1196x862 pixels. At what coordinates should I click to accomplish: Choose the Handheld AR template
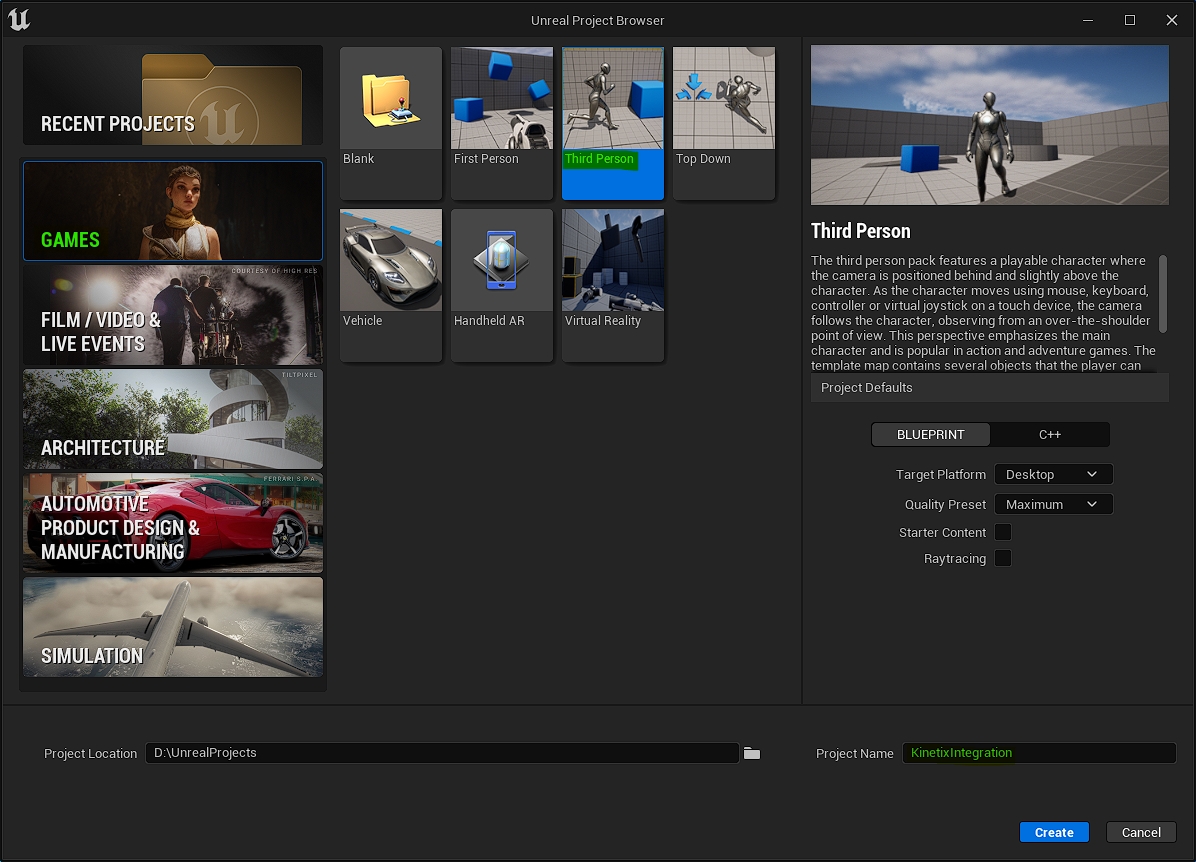point(501,284)
